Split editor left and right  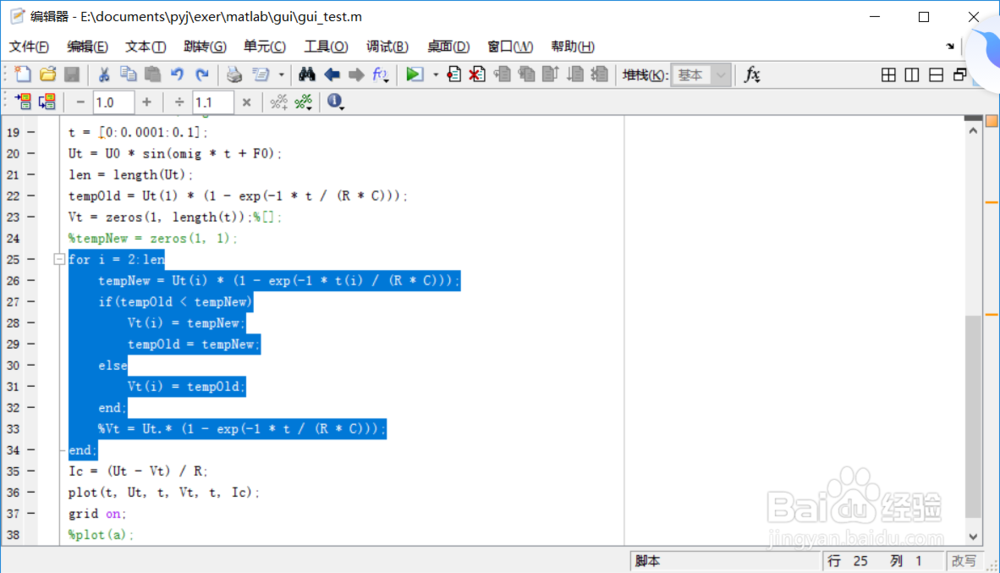[912, 75]
